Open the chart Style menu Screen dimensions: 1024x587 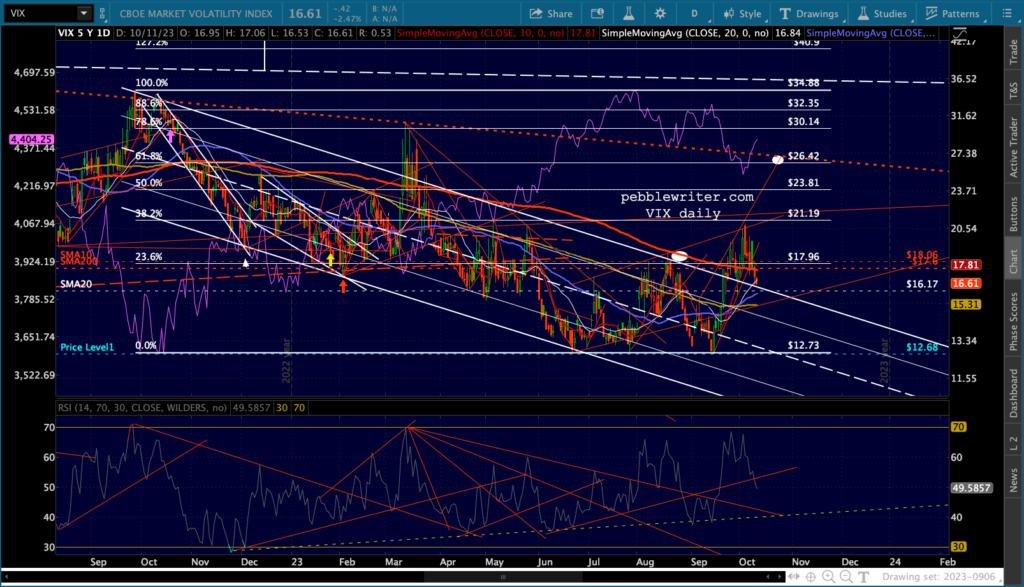[742, 14]
